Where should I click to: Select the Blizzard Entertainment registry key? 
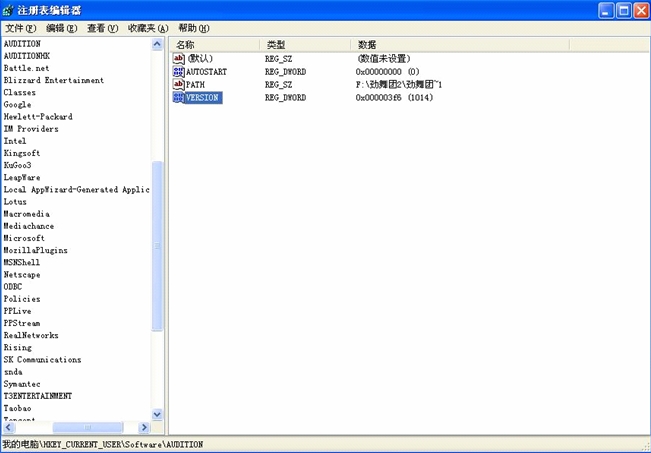(53, 80)
